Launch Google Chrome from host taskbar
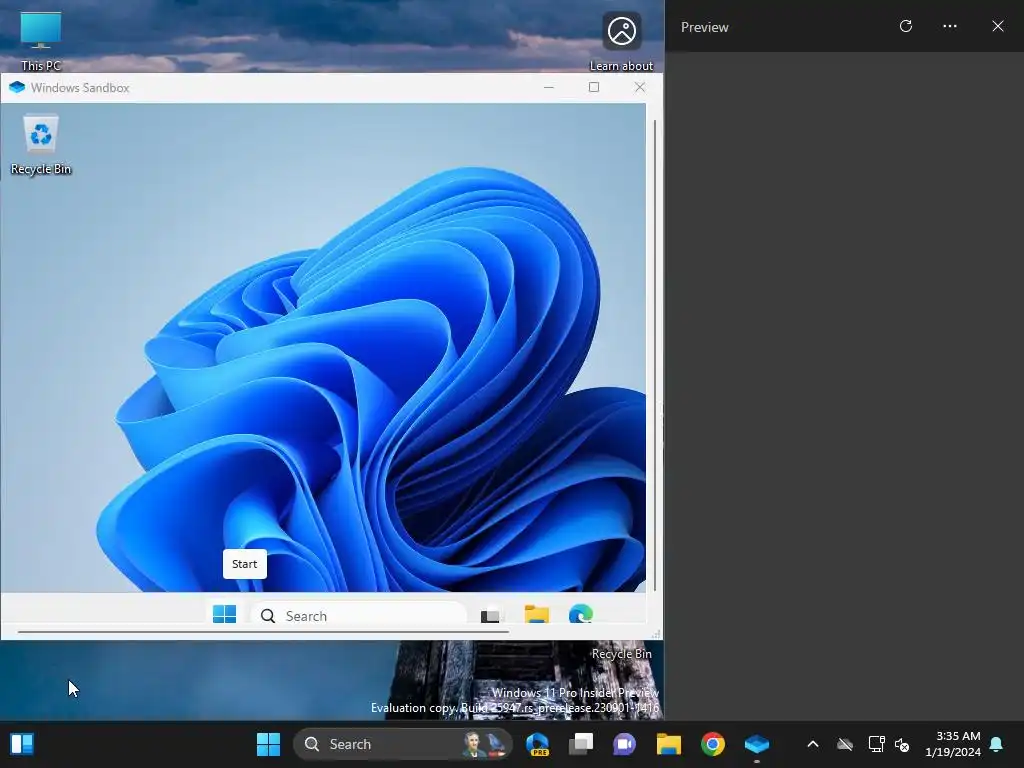 712,744
